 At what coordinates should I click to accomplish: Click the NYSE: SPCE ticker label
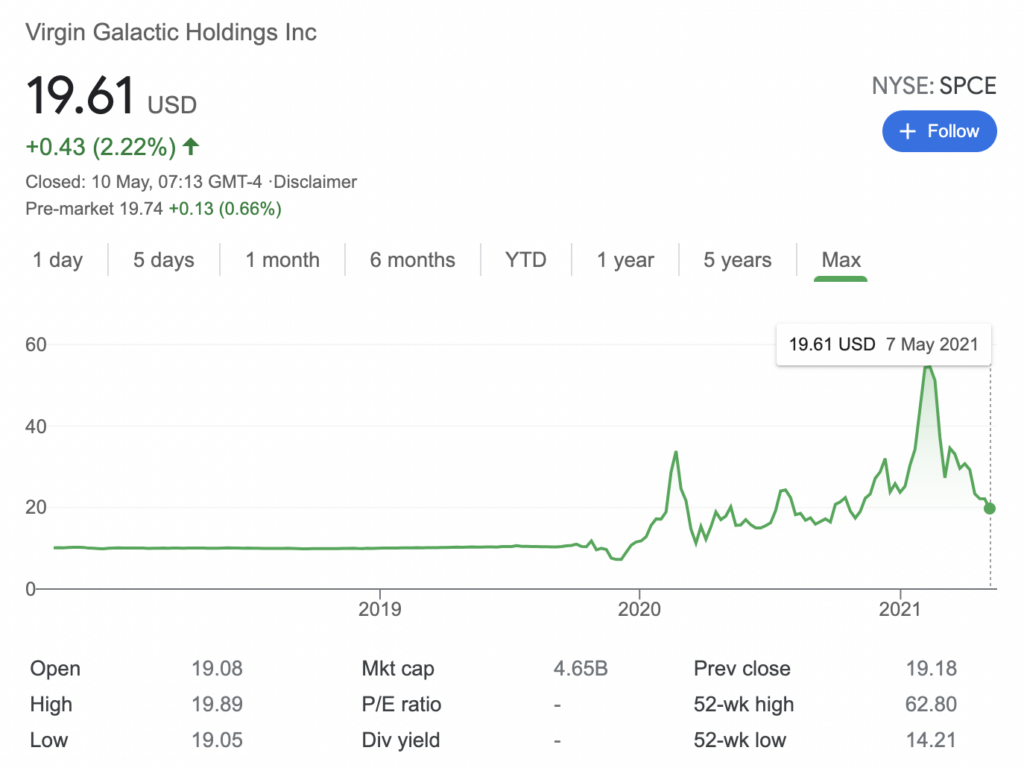[x=934, y=86]
